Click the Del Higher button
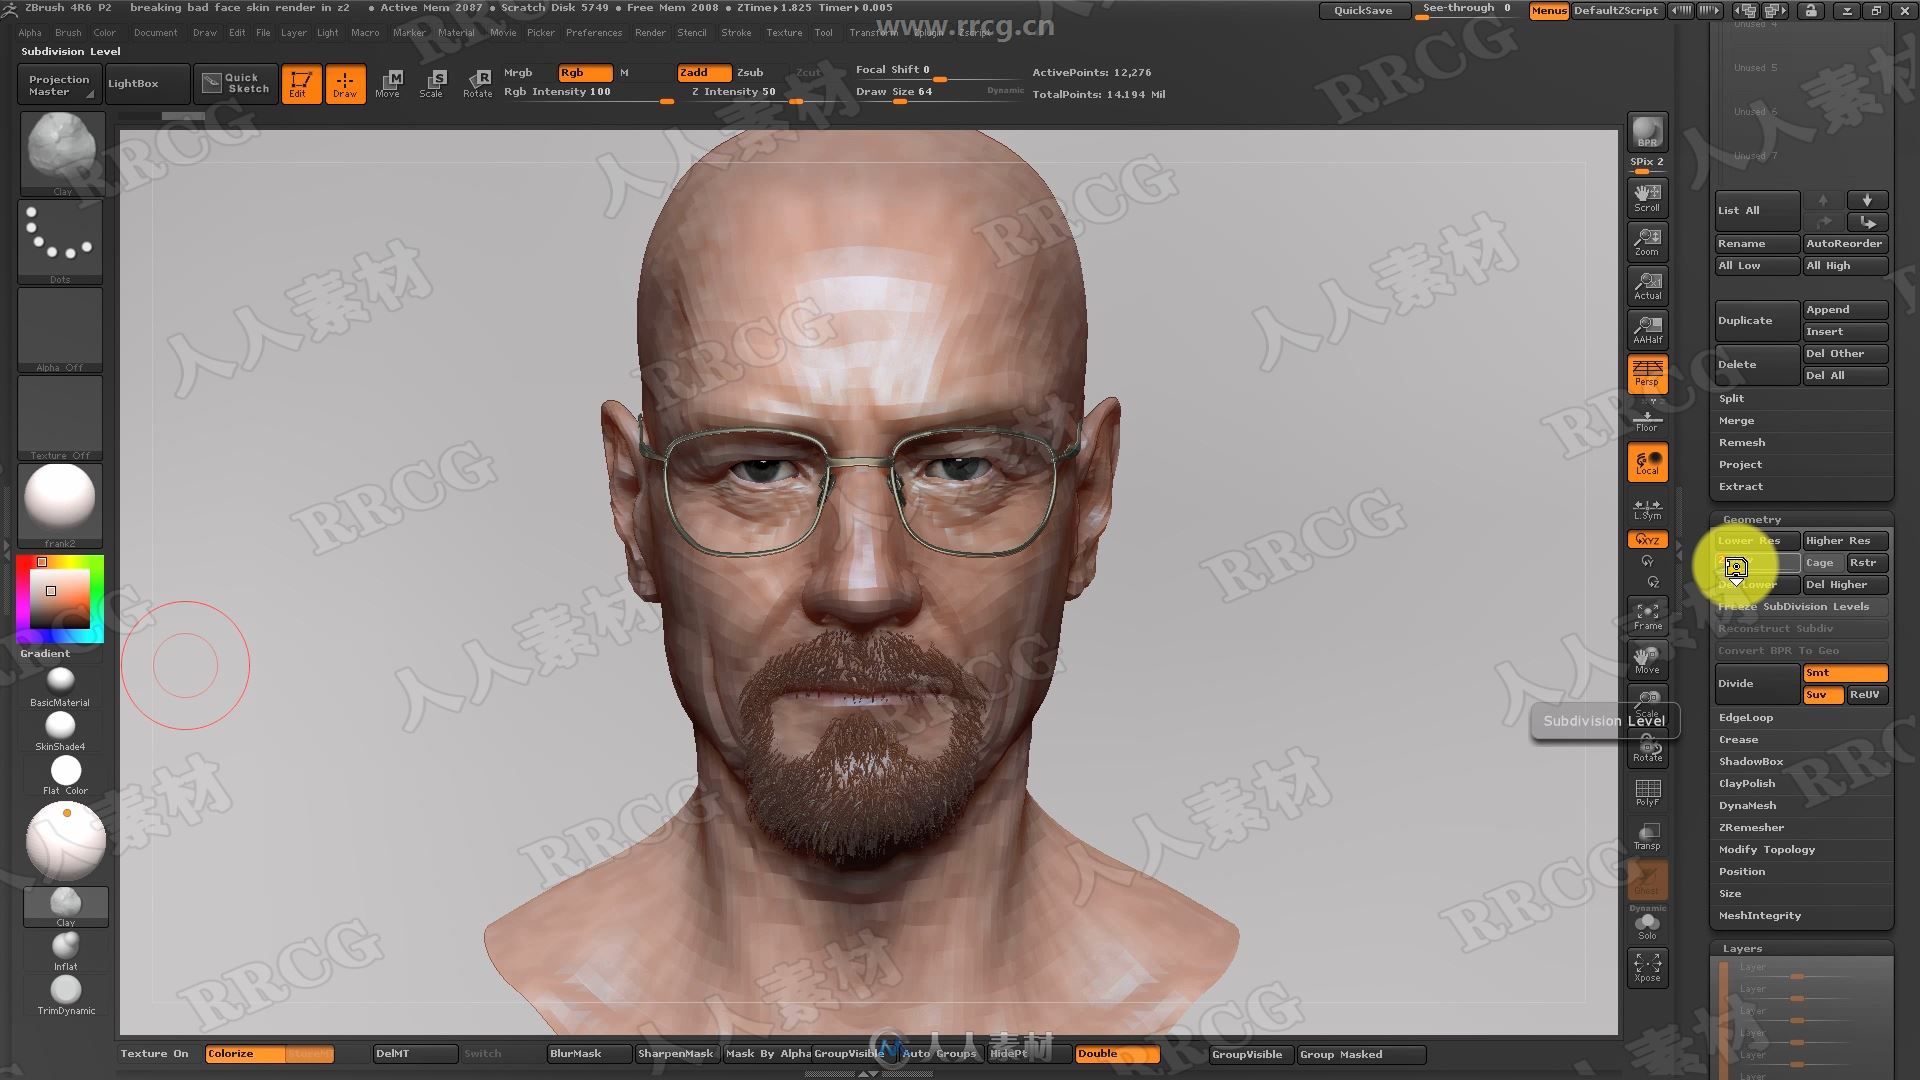This screenshot has width=1920, height=1080. (x=1845, y=584)
